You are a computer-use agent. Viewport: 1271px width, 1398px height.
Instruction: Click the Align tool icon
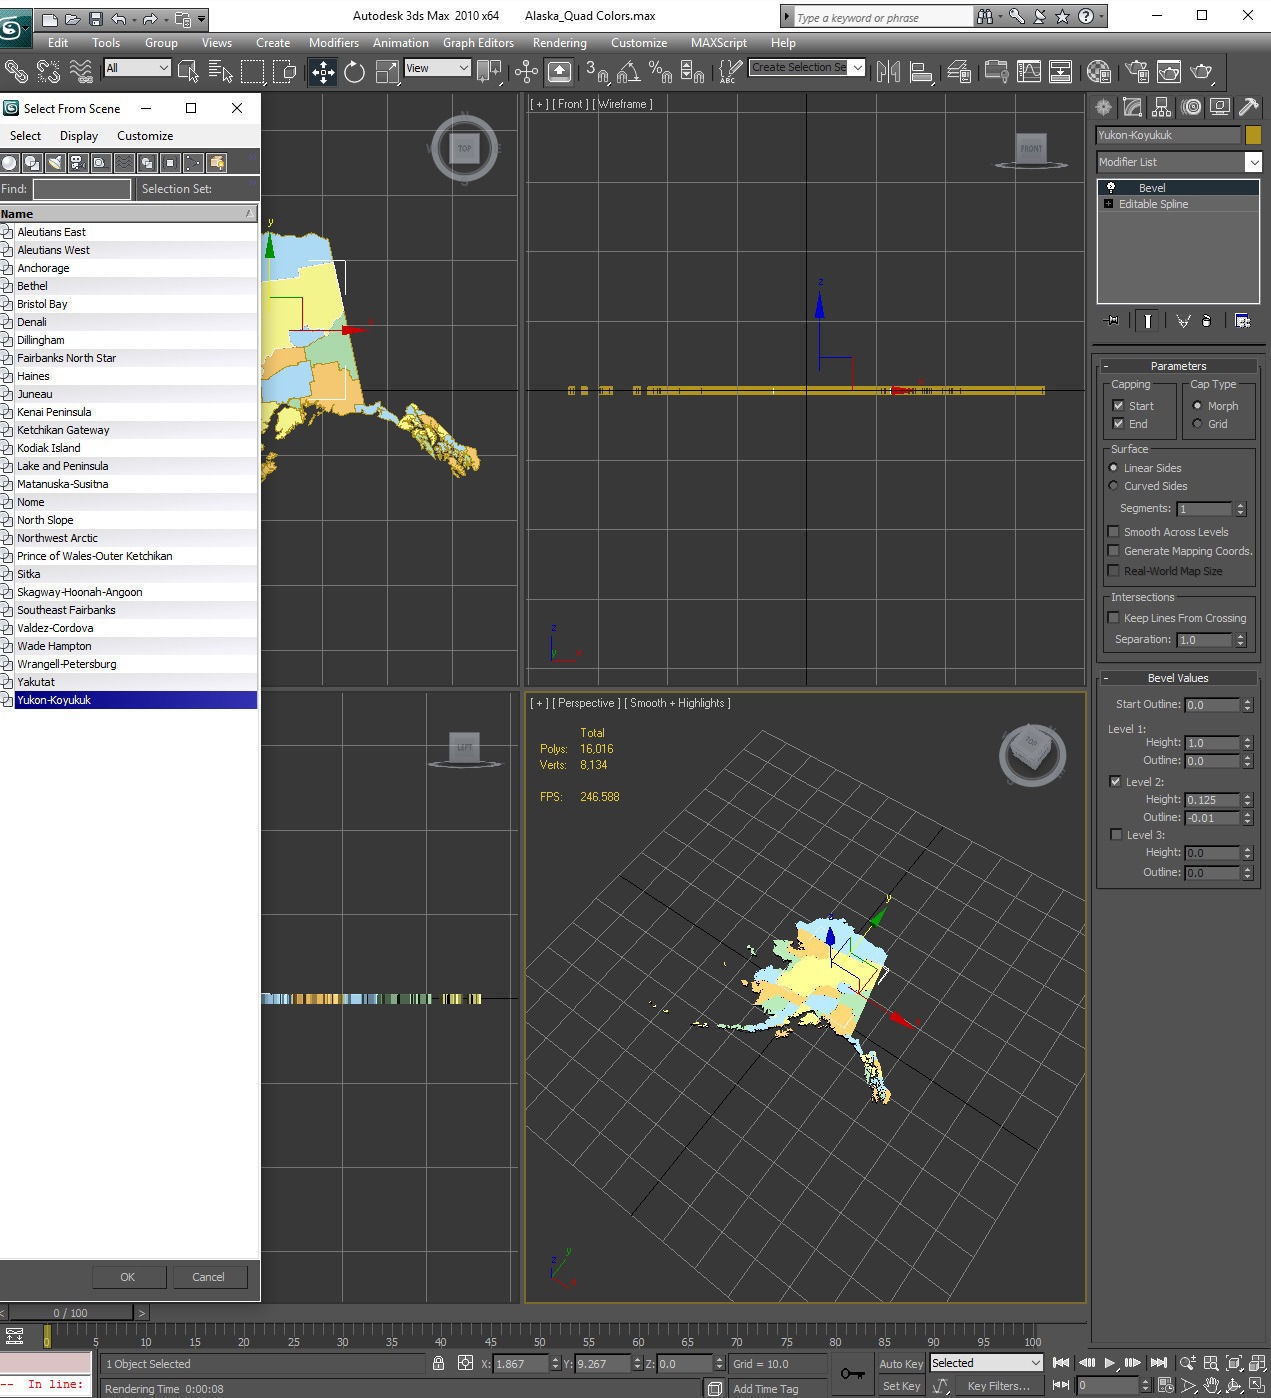coord(921,71)
